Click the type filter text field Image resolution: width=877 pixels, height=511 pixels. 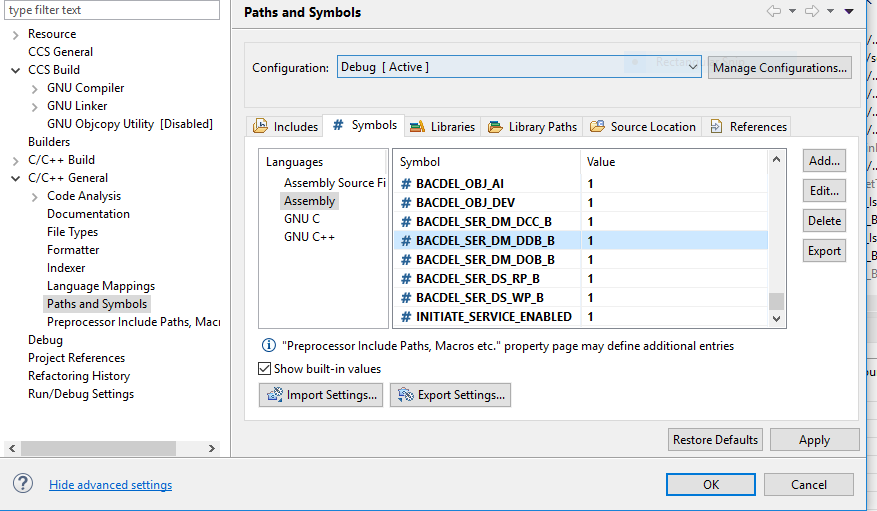[110, 10]
